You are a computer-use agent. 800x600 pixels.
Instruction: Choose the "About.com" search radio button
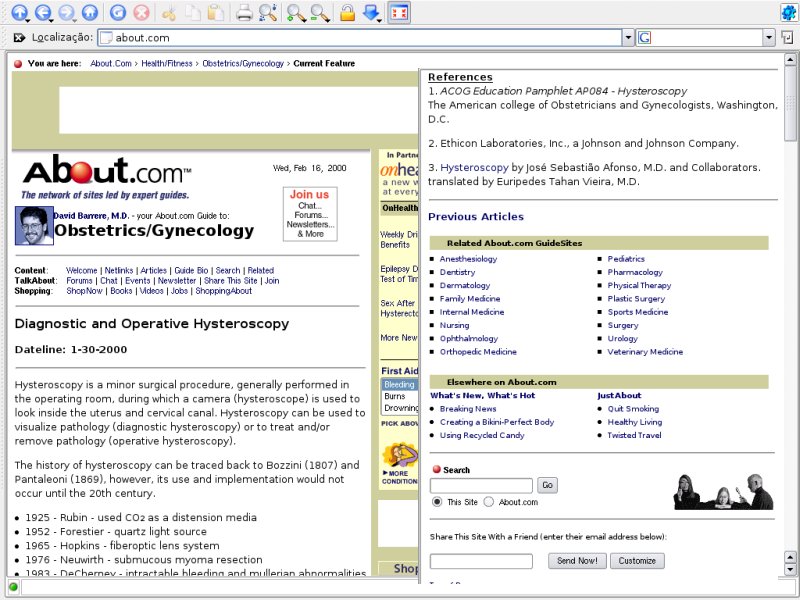(489, 502)
